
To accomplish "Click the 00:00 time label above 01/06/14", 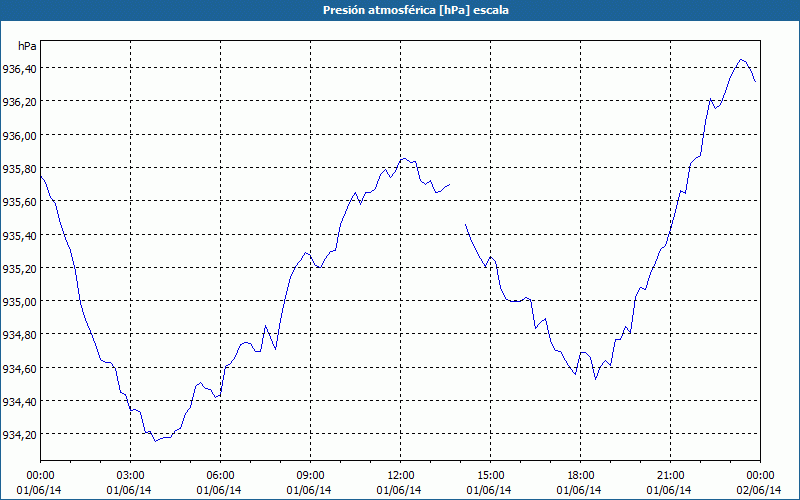I will (x=40, y=476).
